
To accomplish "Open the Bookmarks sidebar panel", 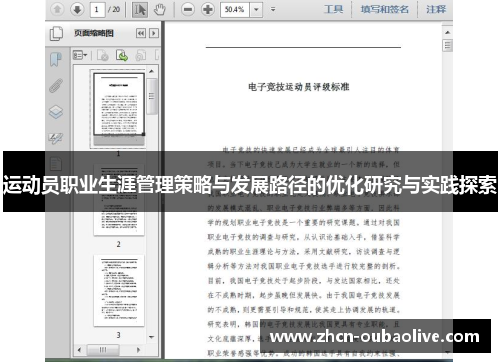I will coord(56,59).
